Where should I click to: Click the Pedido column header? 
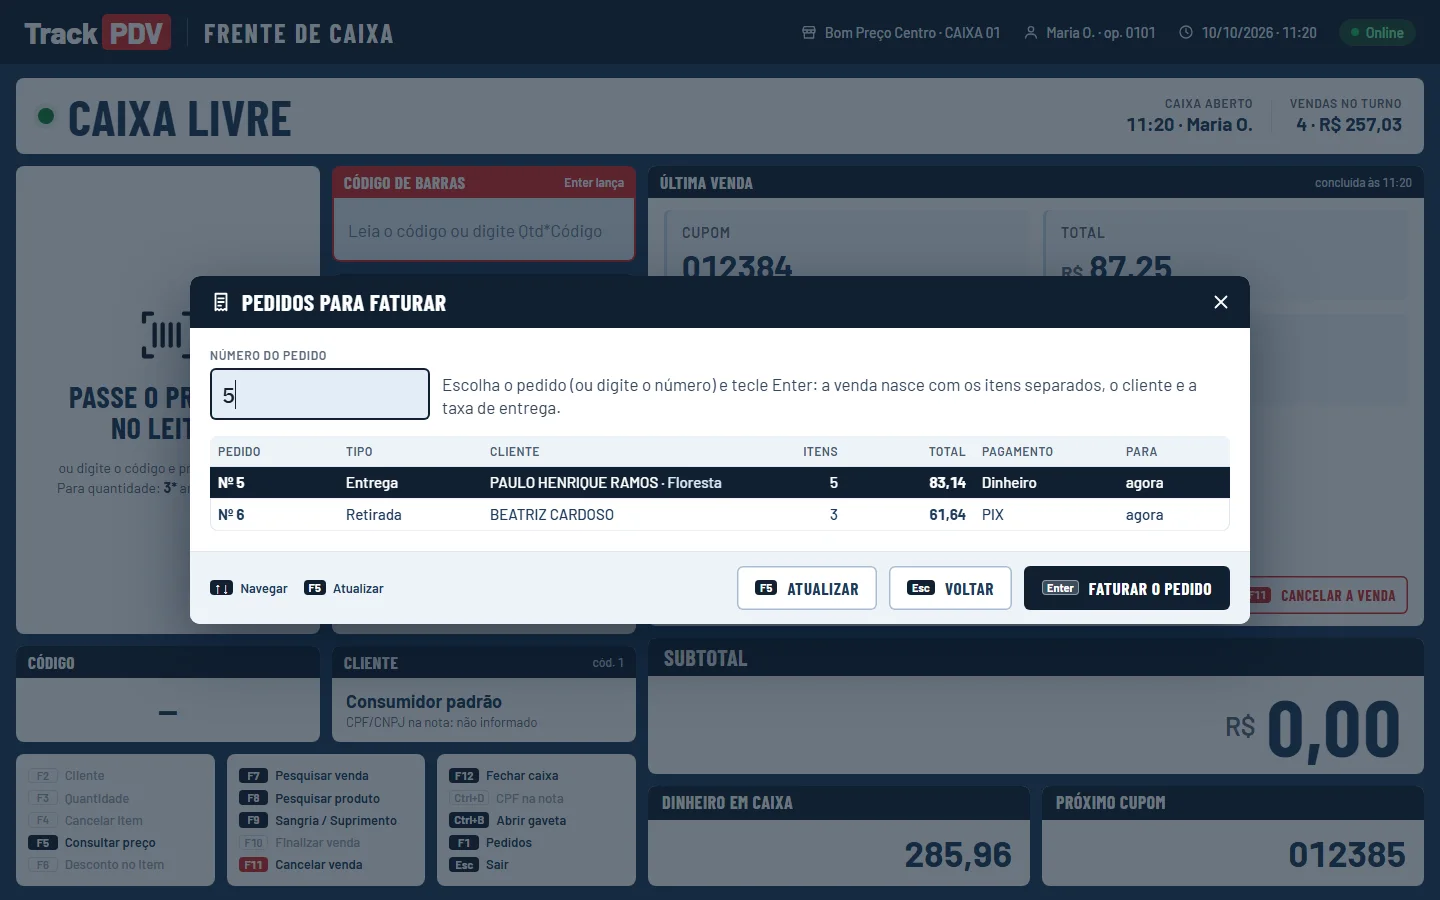[239, 452]
